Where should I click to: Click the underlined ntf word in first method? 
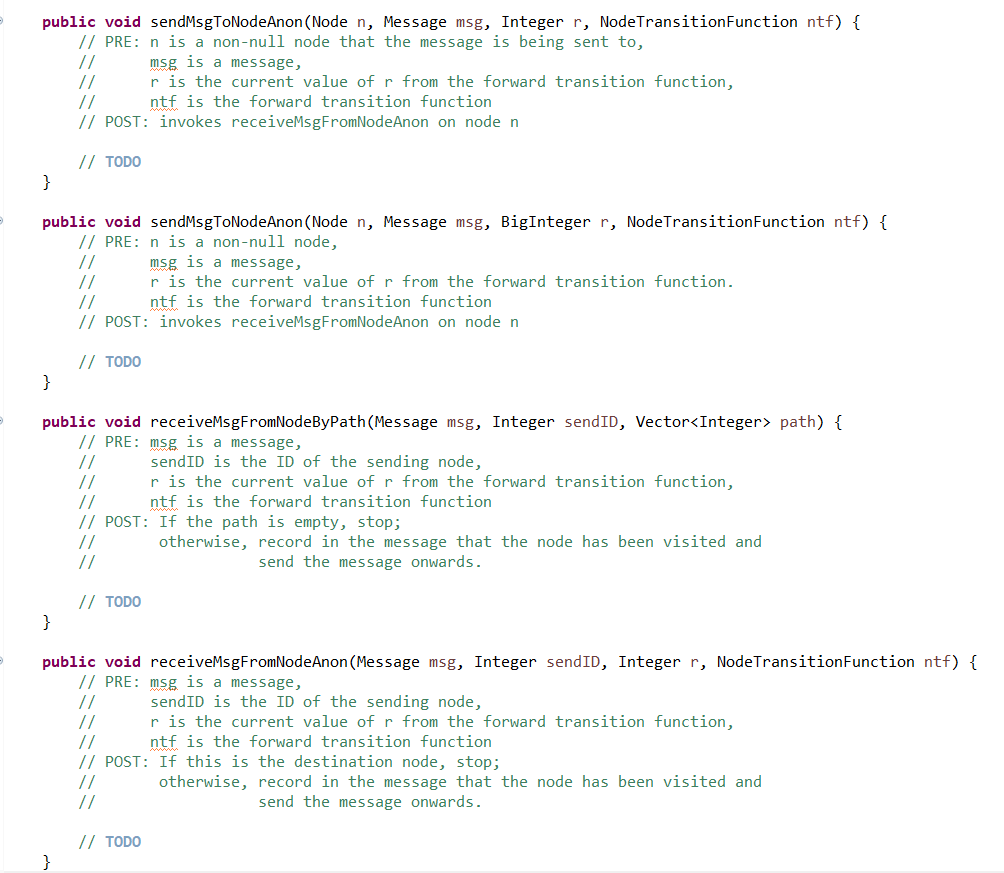163,101
